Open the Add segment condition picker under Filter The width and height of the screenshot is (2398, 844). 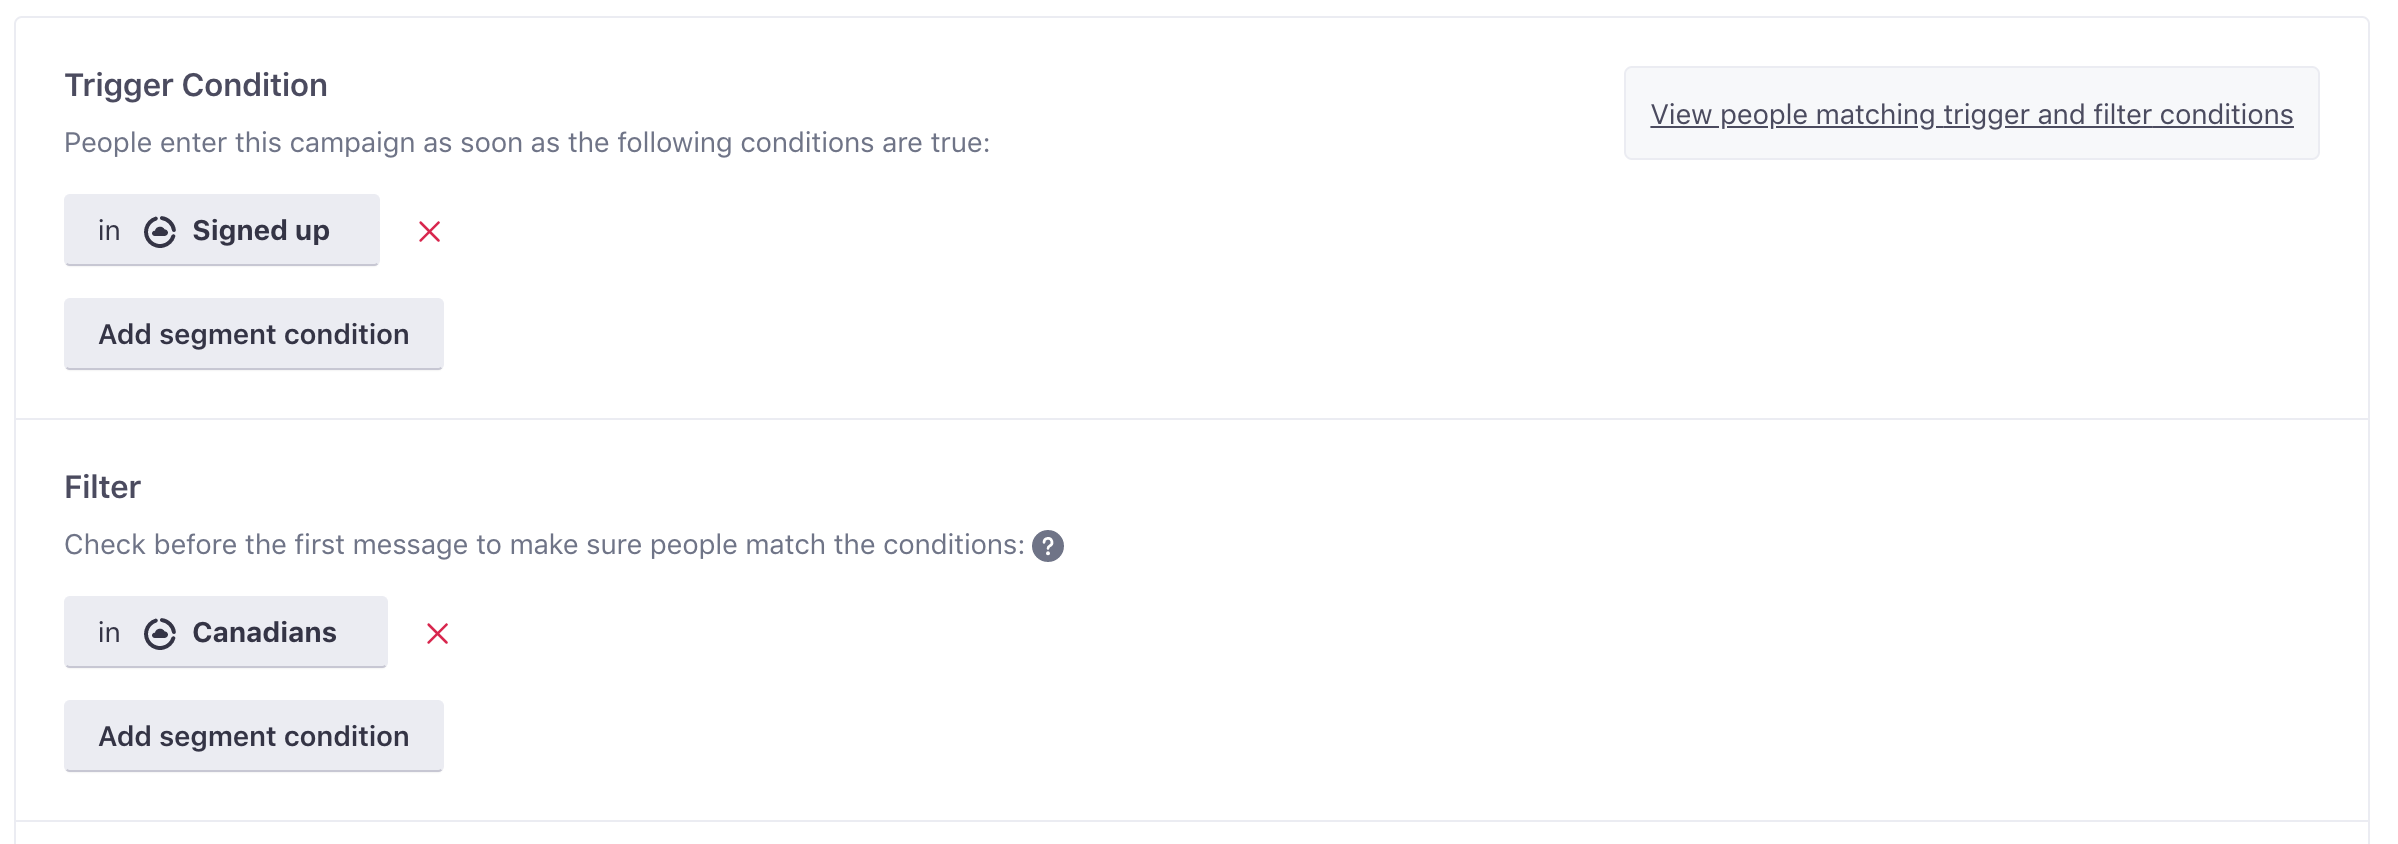253,735
